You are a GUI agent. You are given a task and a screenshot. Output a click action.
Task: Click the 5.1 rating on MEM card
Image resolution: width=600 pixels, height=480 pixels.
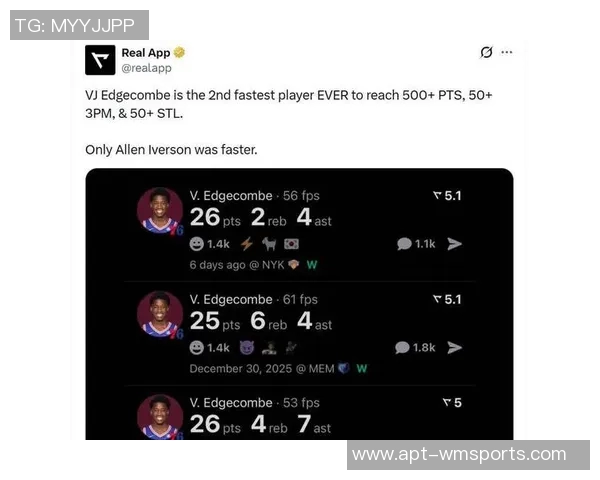coord(447,299)
